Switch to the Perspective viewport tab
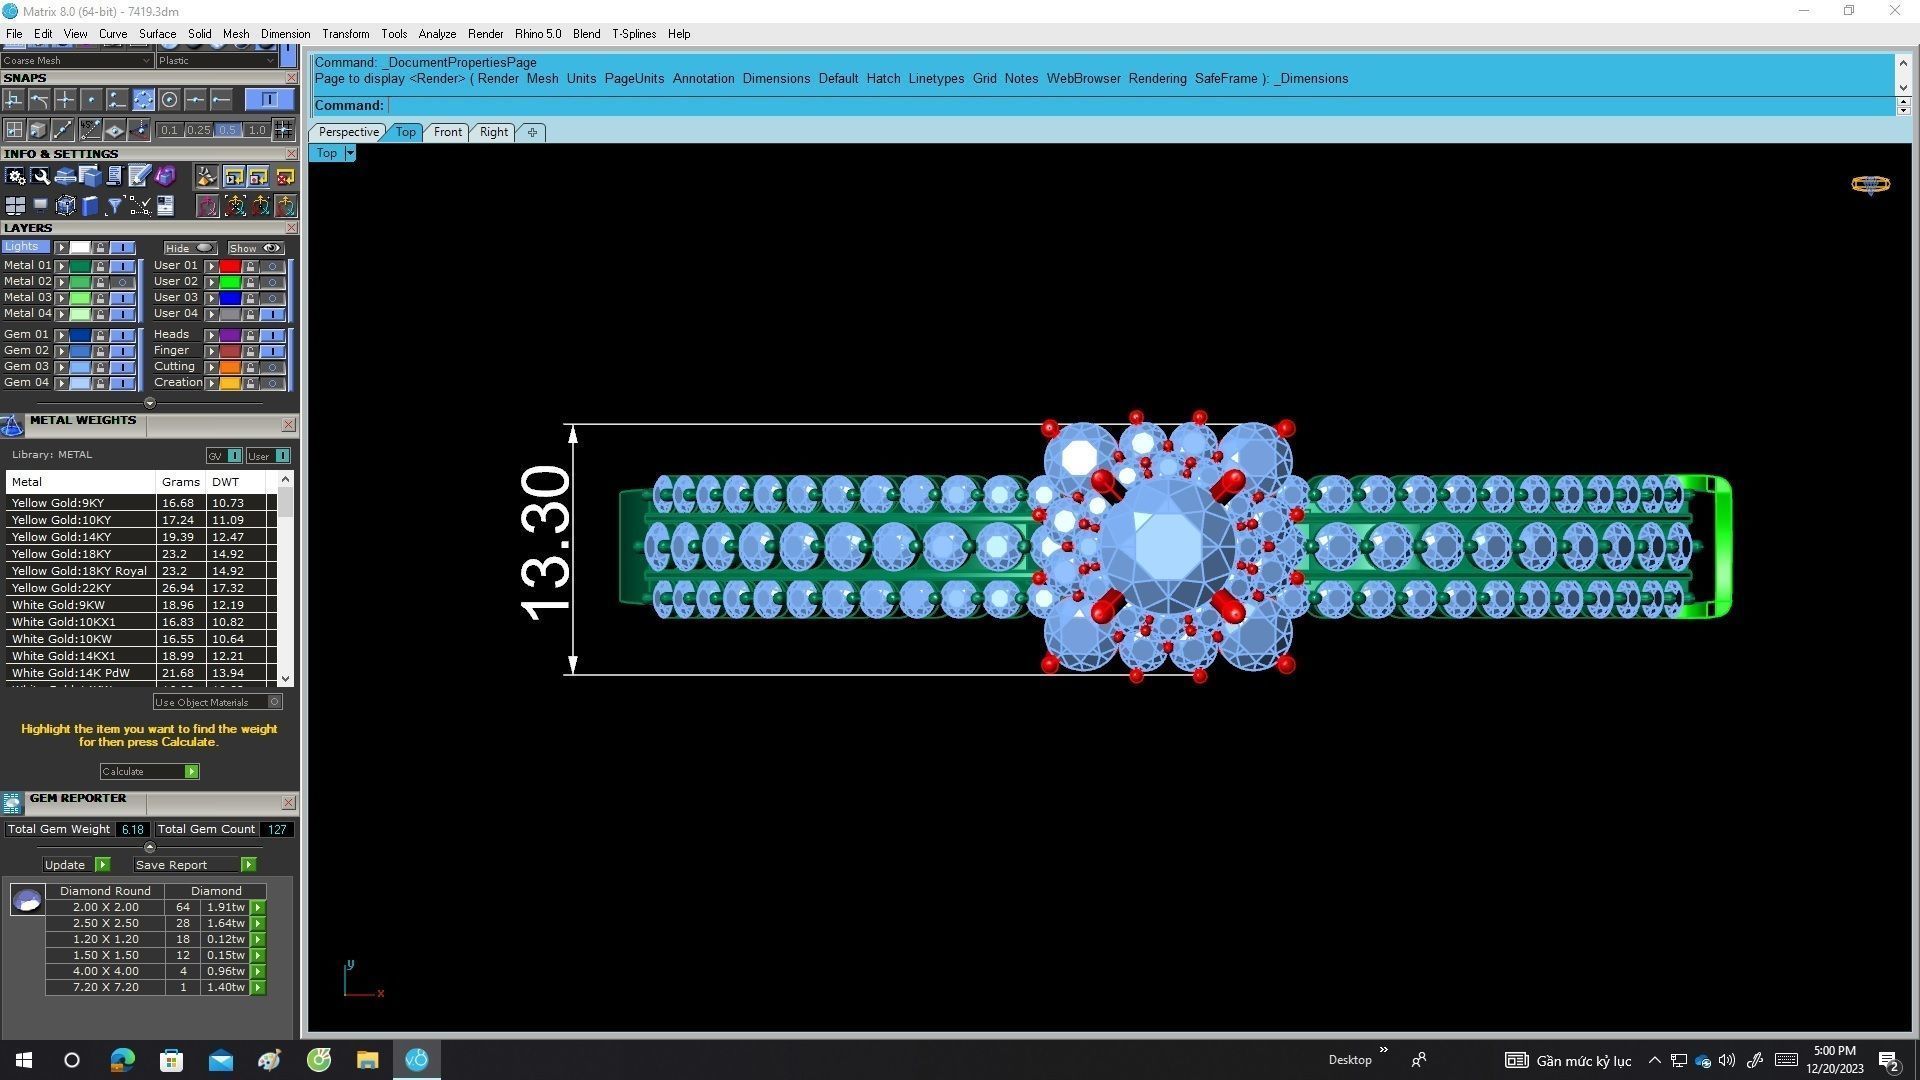This screenshot has width=1920, height=1080. point(348,132)
